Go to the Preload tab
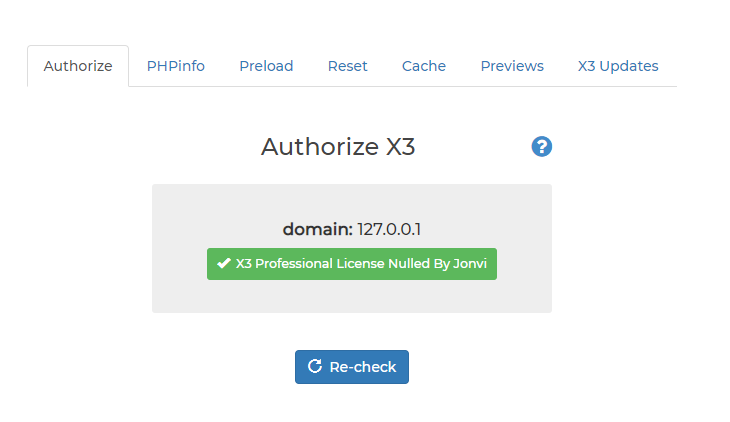 pyautogui.click(x=266, y=66)
